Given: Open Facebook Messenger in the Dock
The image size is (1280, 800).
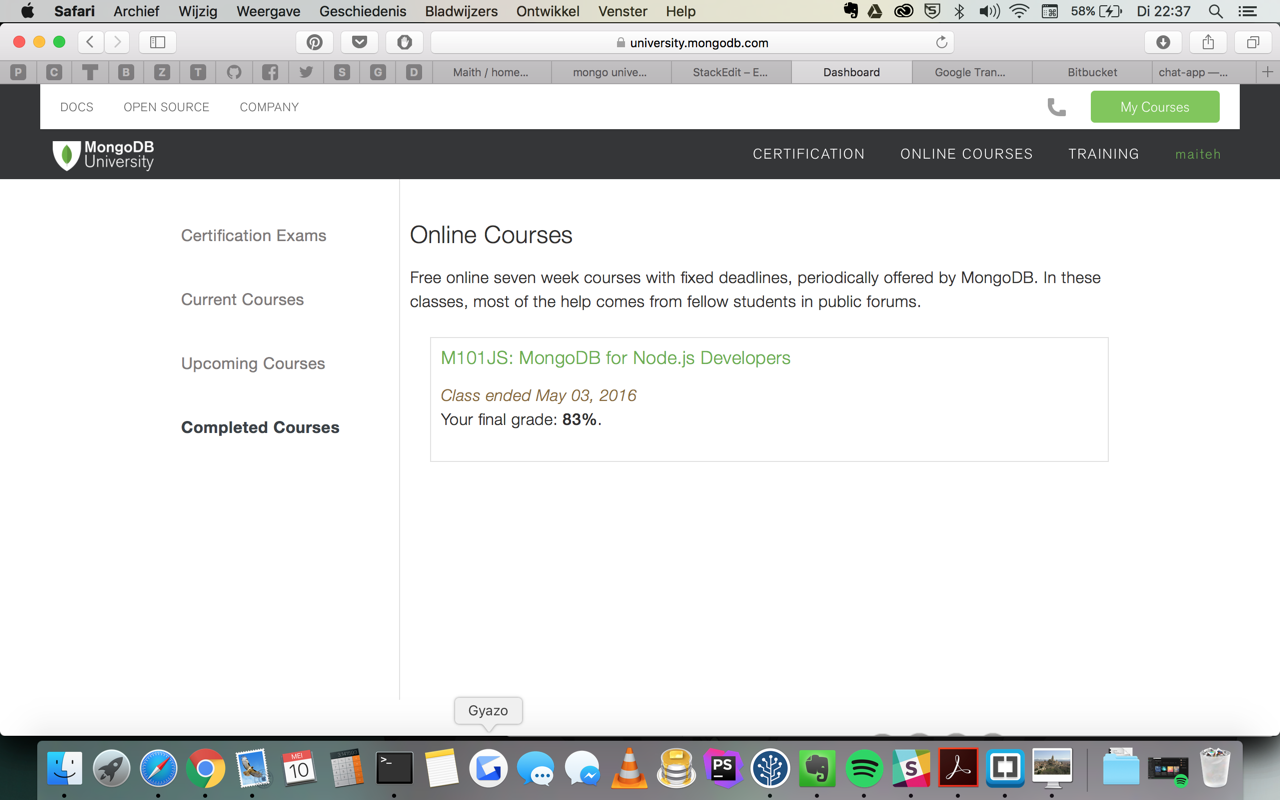Looking at the screenshot, I should click(x=582, y=768).
